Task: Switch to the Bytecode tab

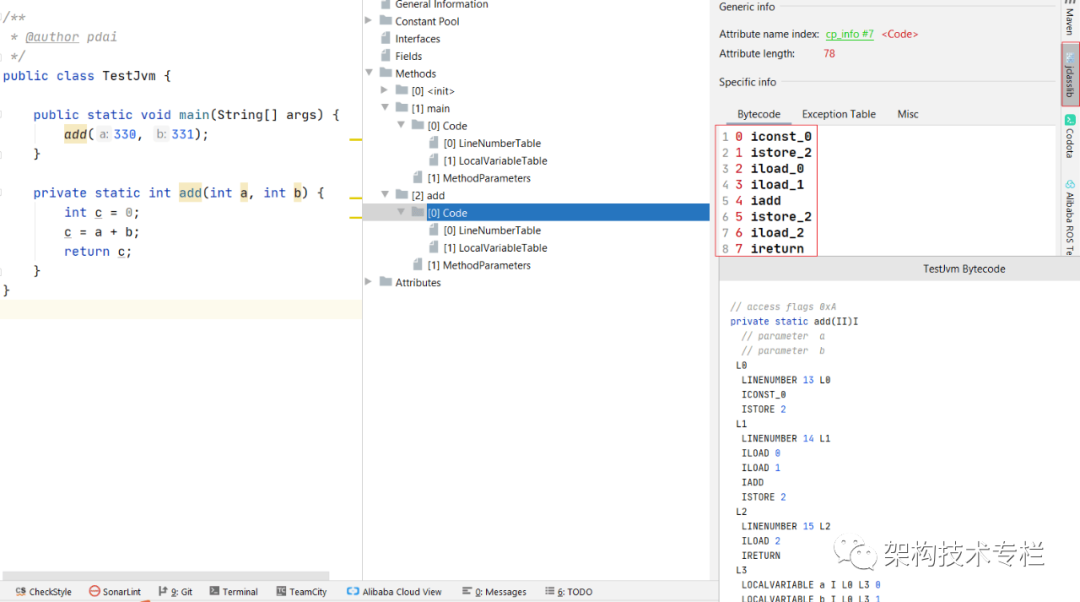Action: click(x=758, y=114)
